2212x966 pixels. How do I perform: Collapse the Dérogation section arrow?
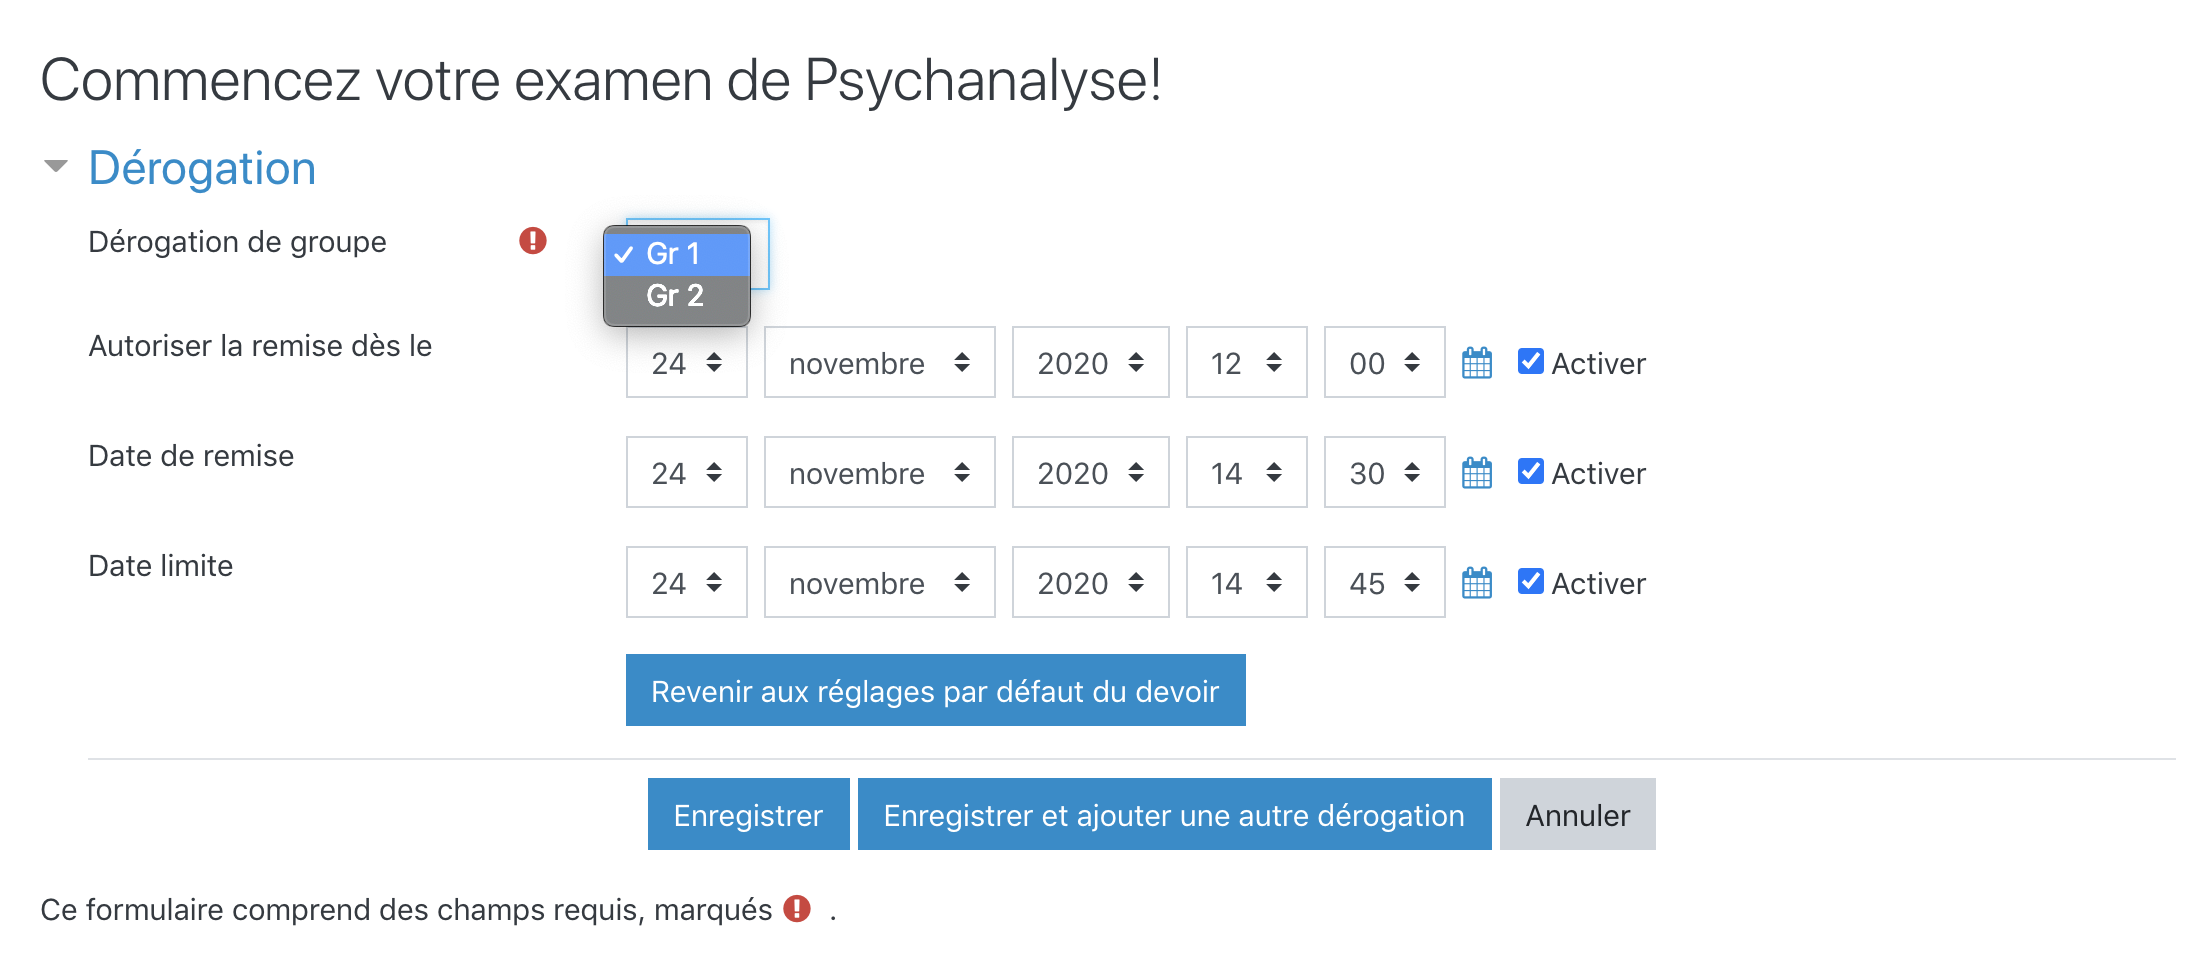click(56, 166)
